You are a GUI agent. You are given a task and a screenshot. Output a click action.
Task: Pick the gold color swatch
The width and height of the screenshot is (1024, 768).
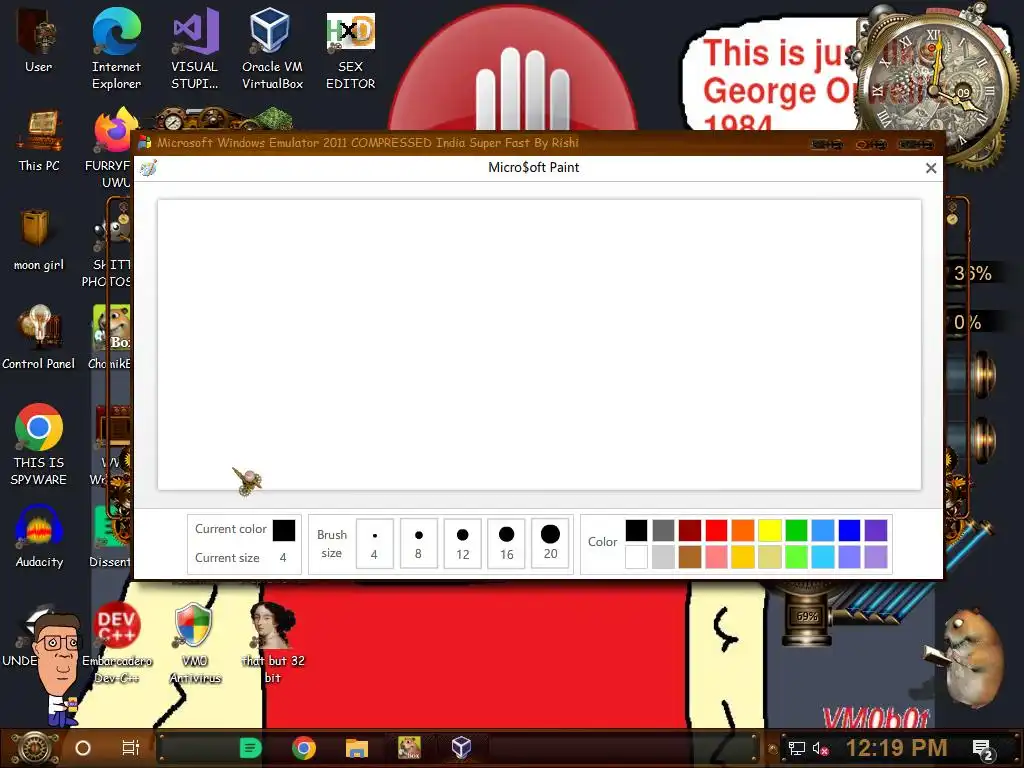(x=743, y=557)
